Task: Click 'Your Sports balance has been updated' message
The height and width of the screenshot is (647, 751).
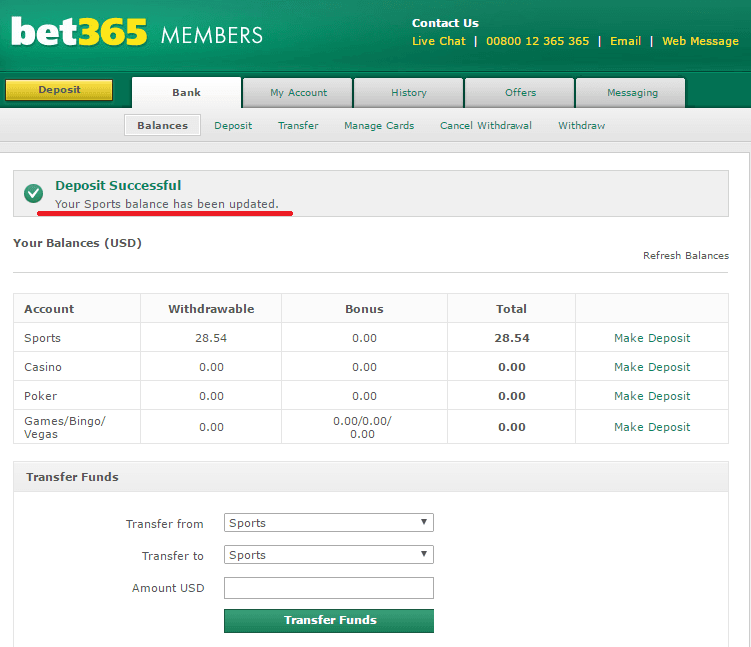Action: (x=167, y=204)
